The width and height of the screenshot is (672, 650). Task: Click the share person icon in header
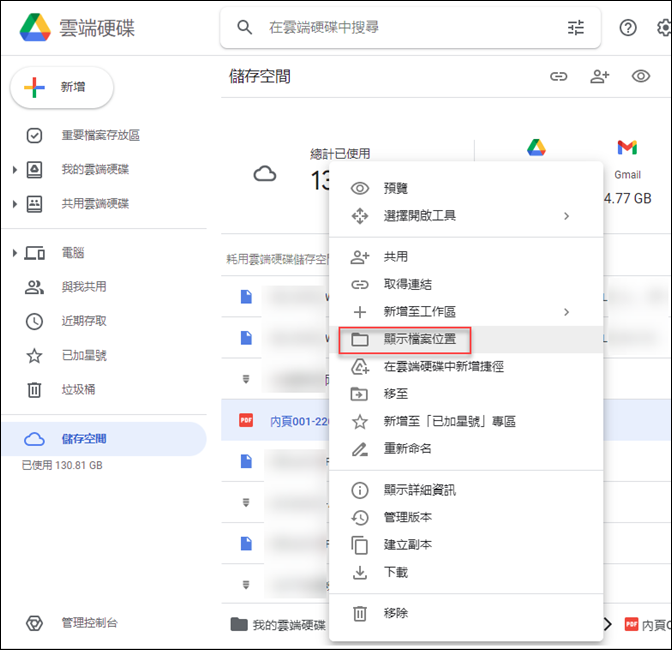(x=600, y=77)
